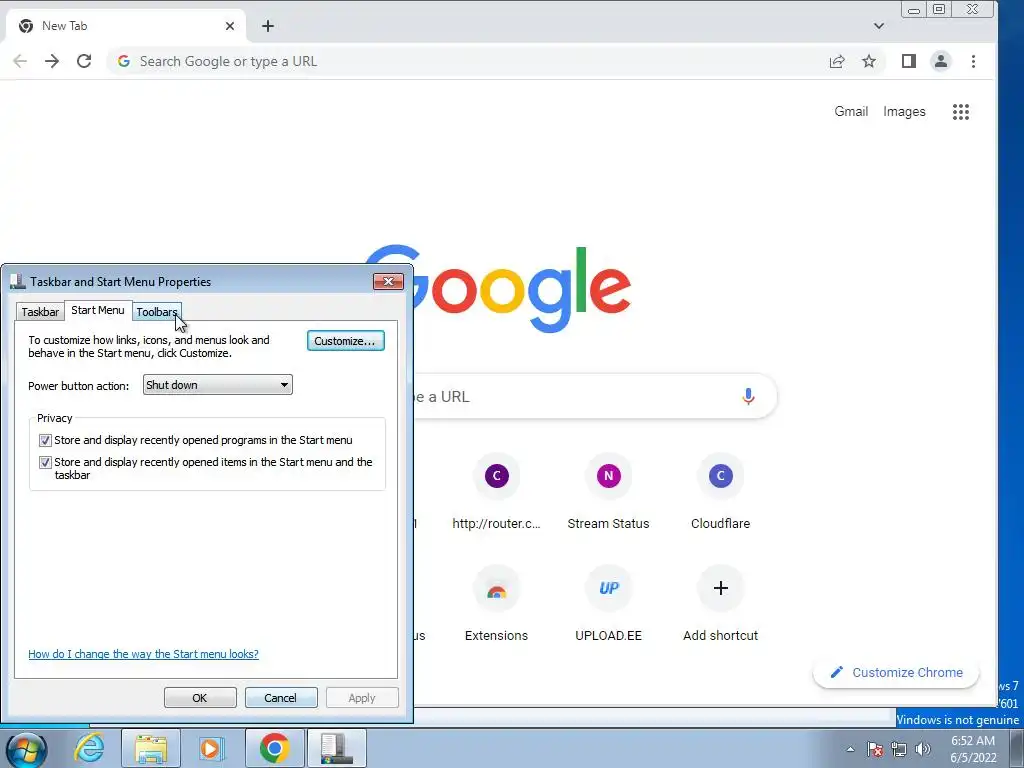Switch to the Taskbar tab

click(40, 312)
